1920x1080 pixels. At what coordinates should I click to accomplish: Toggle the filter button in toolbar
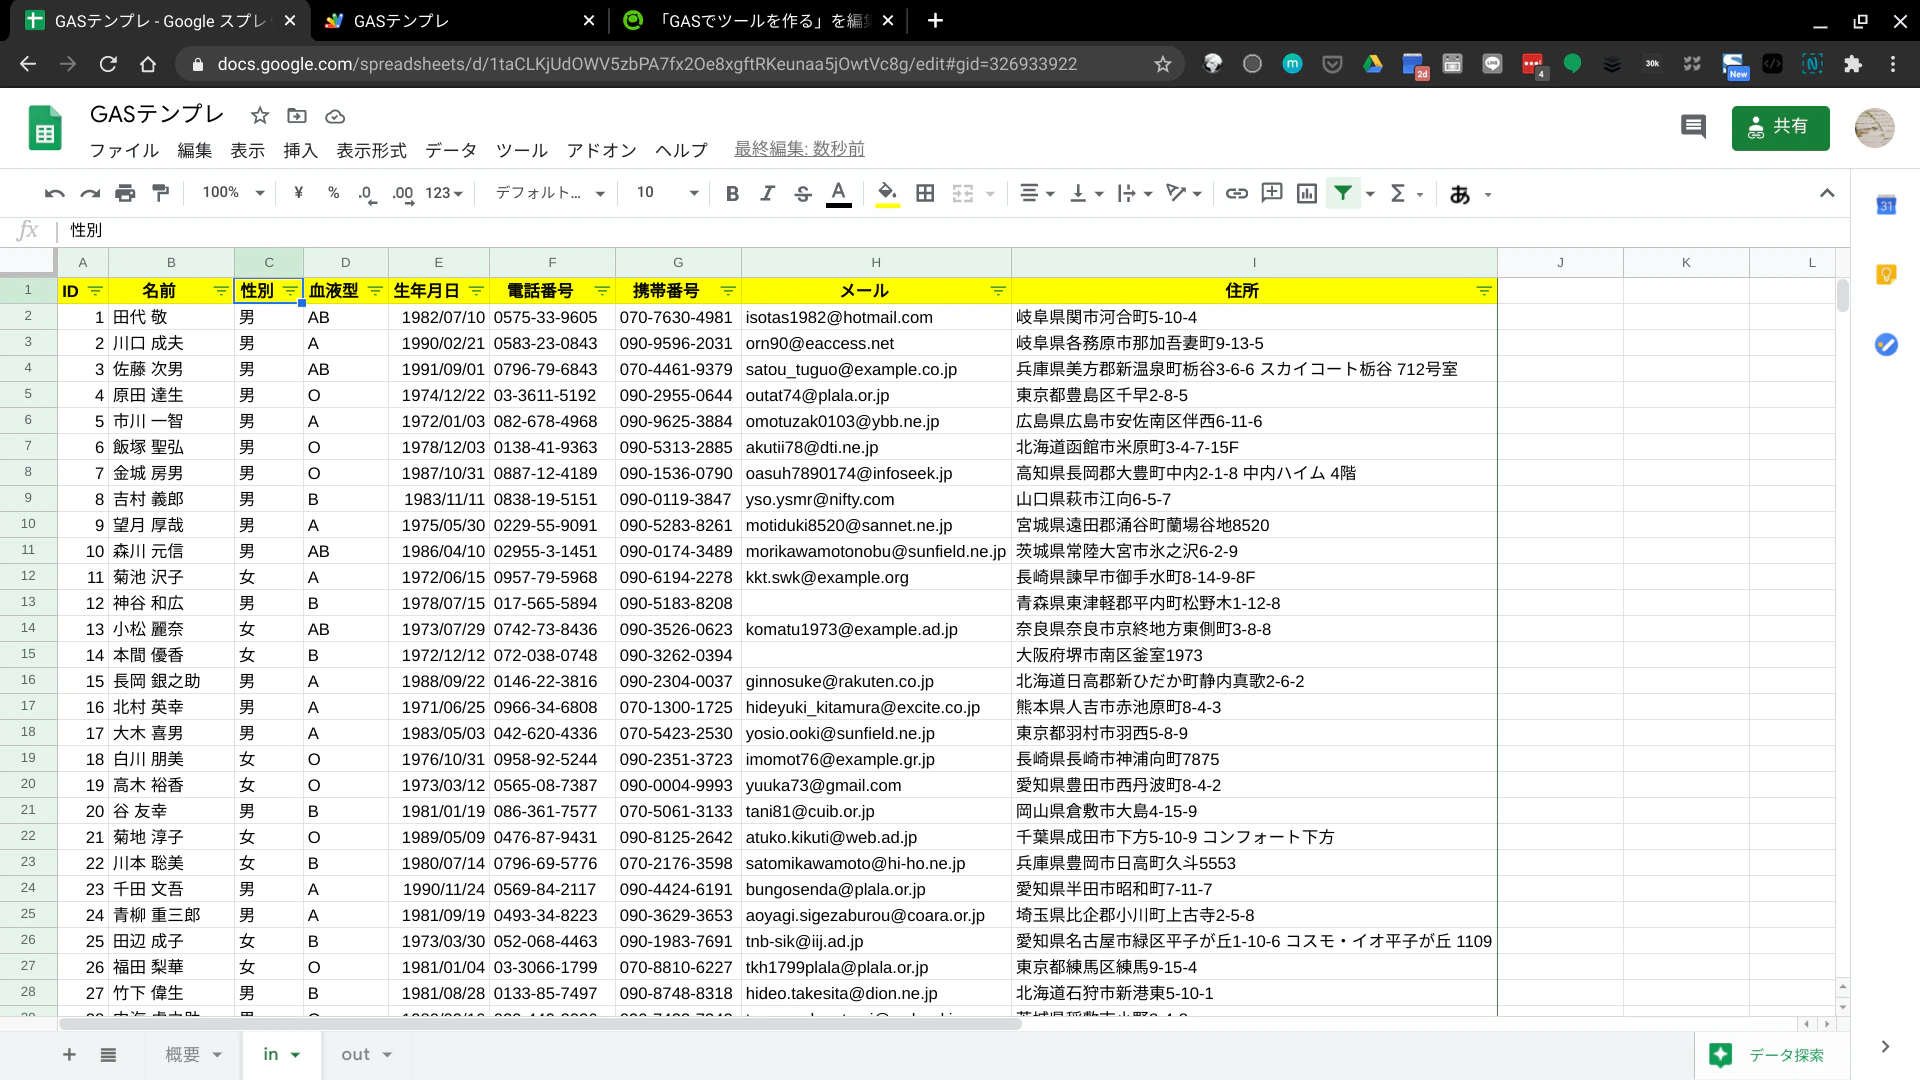(x=1343, y=193)
